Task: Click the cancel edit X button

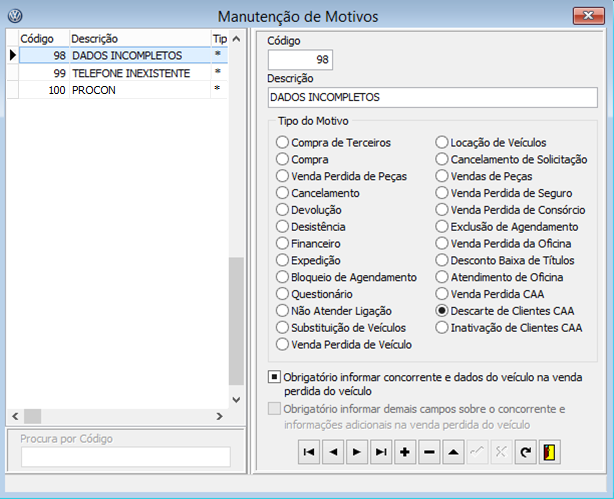Action: point(501,452)
